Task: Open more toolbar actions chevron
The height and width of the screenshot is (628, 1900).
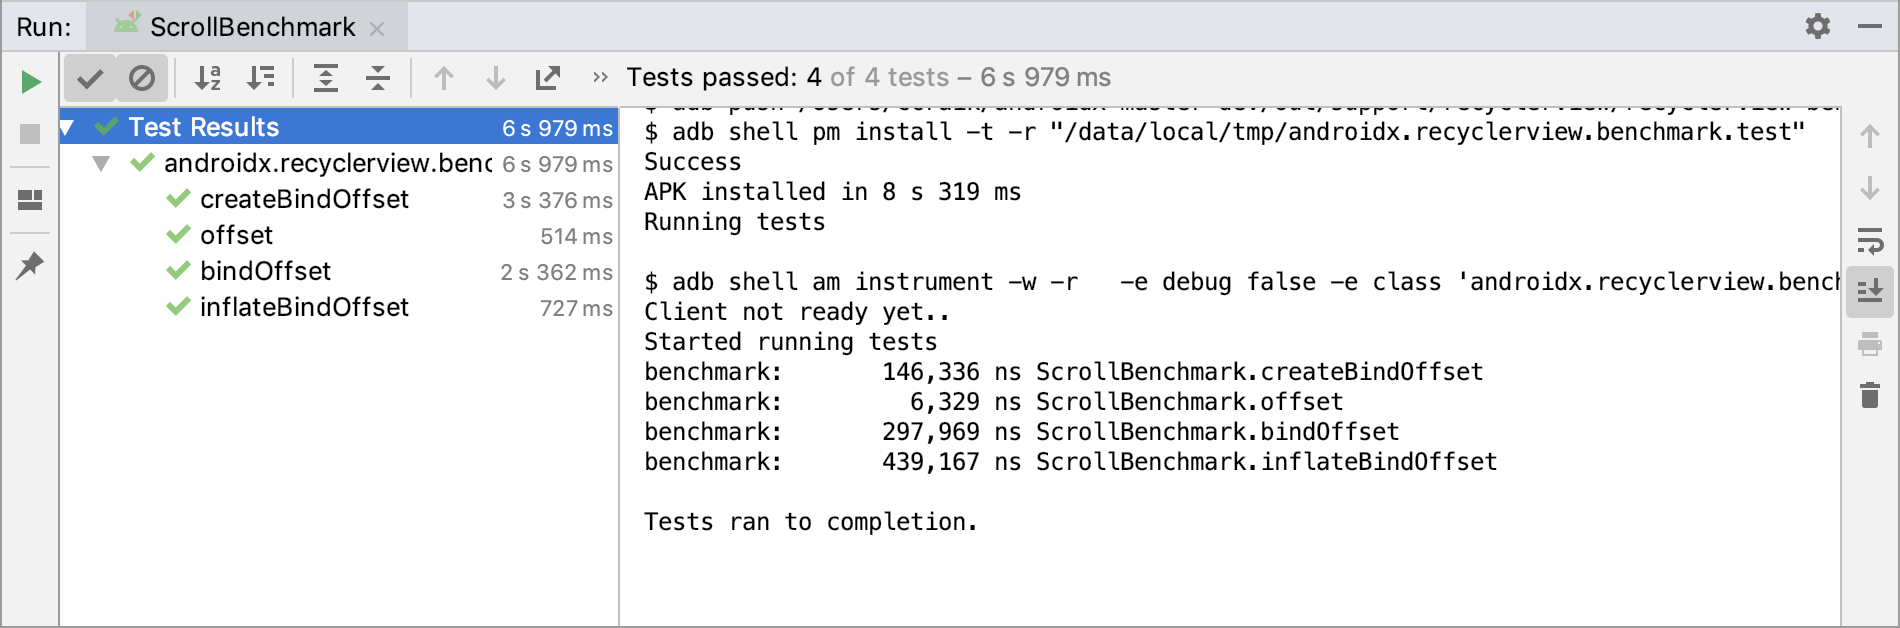Action: tap(600, 78)
